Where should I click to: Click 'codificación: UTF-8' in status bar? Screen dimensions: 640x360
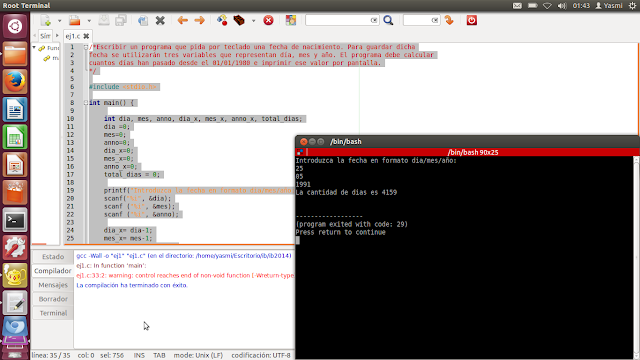[x=261, y=356]
